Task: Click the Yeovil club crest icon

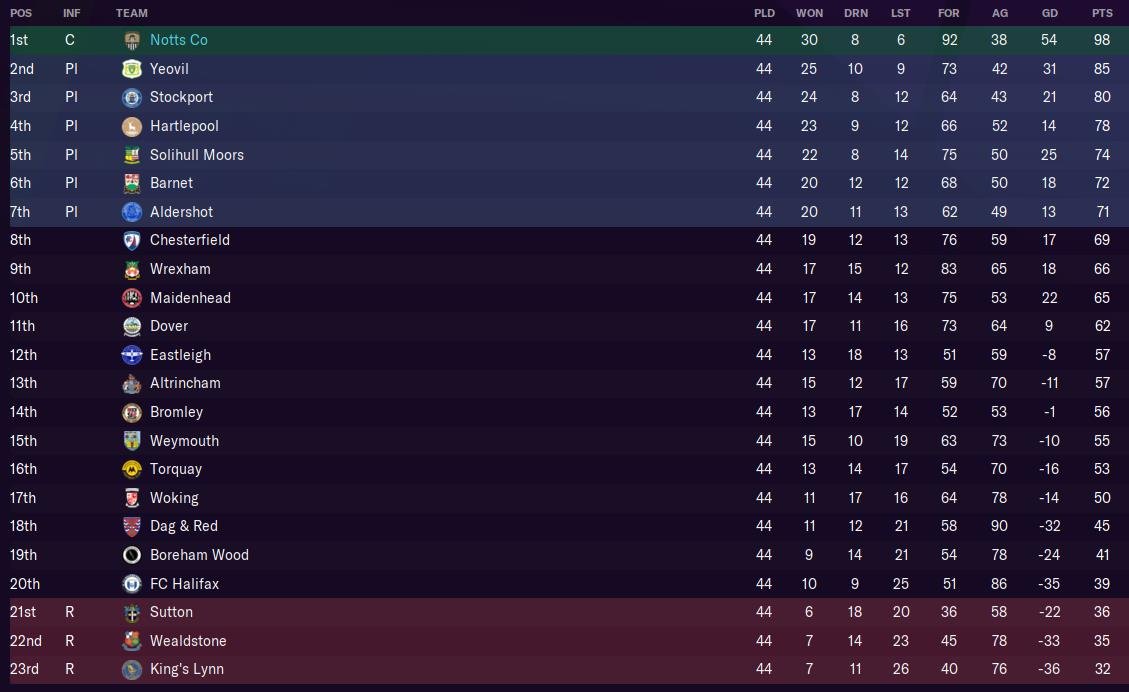Action: (132, 69)
